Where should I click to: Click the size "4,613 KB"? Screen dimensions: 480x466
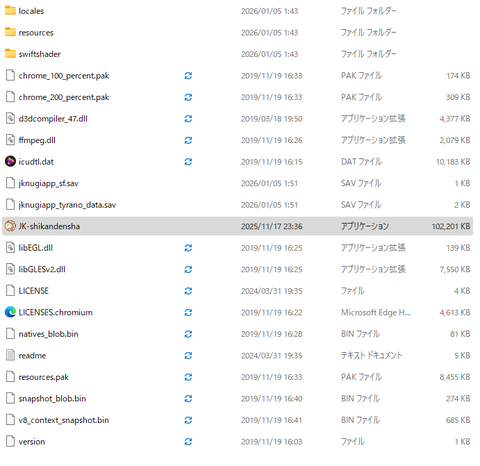[455, 312]
